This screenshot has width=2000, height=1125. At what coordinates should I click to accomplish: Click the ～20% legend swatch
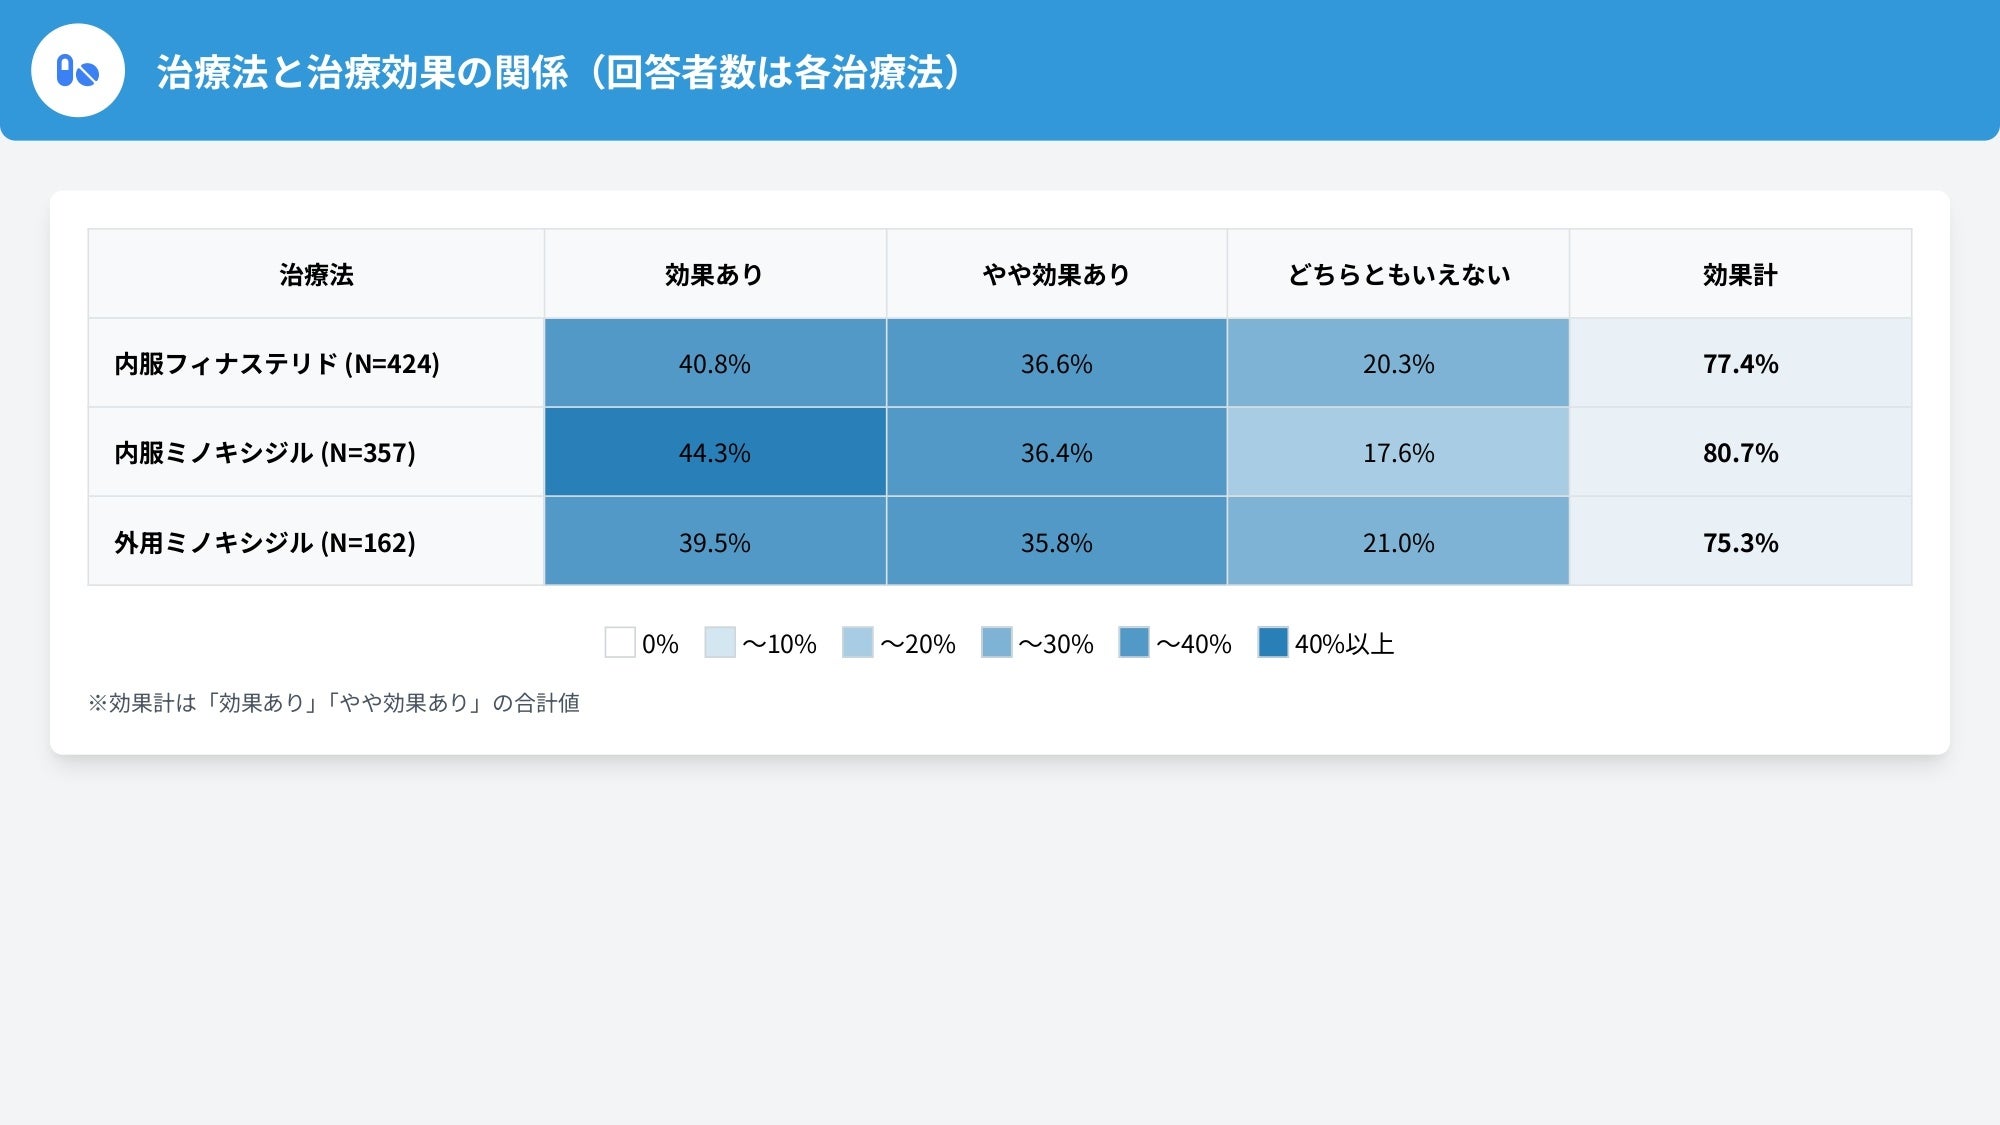[x=858, y=642]
